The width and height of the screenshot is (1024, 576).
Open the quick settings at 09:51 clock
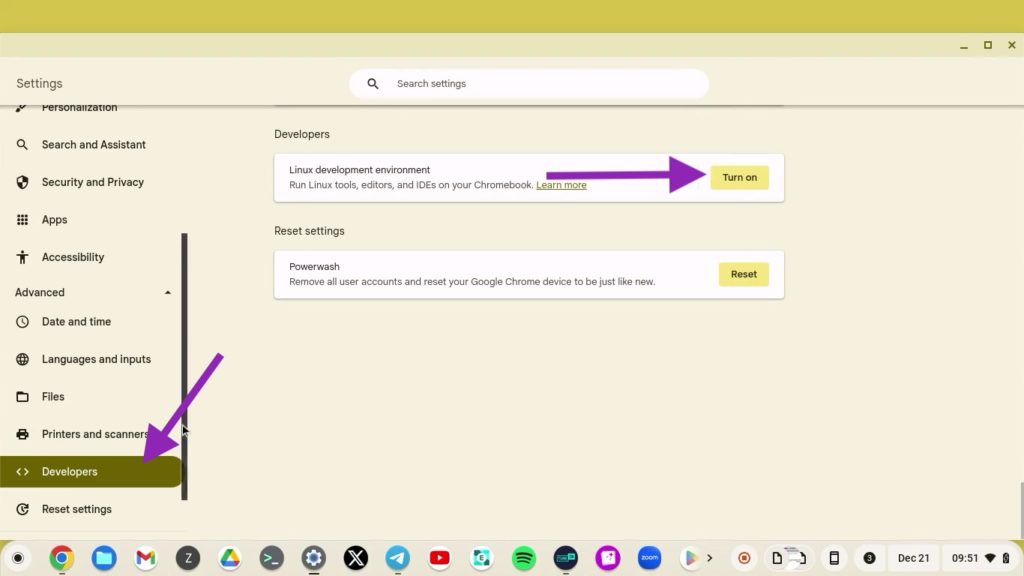click(980, 558)
